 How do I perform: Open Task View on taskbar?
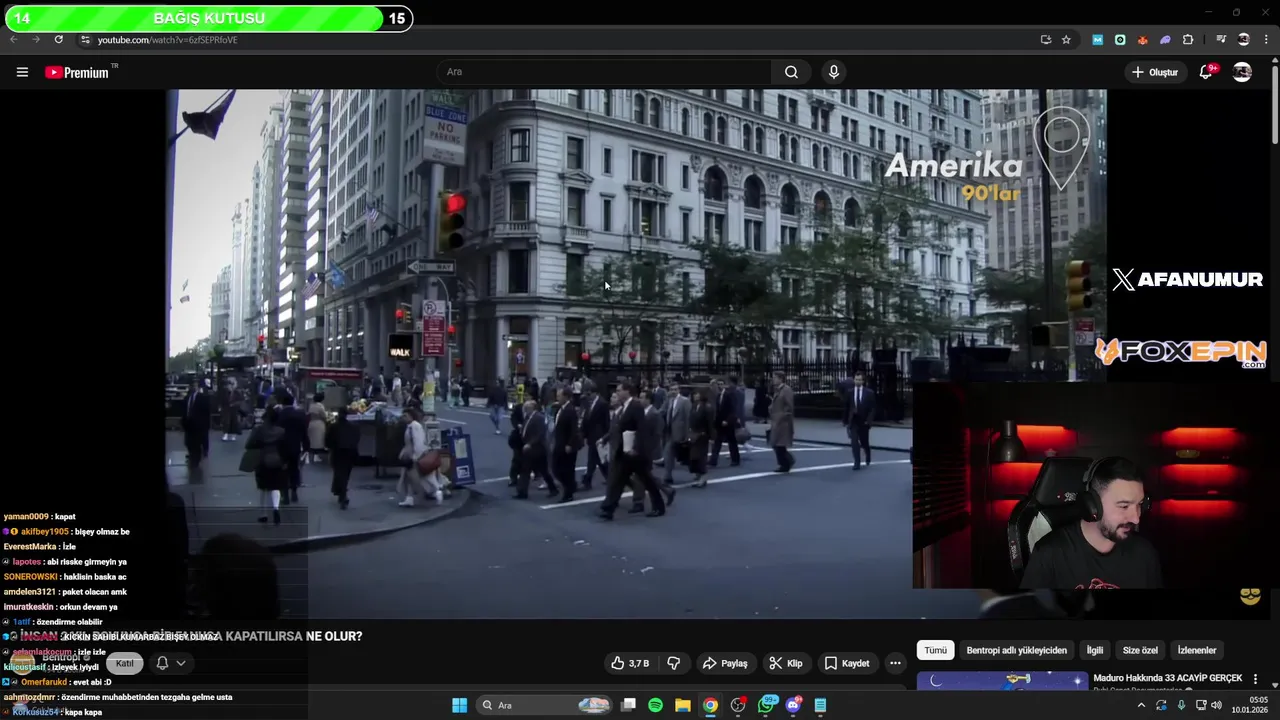628,705
